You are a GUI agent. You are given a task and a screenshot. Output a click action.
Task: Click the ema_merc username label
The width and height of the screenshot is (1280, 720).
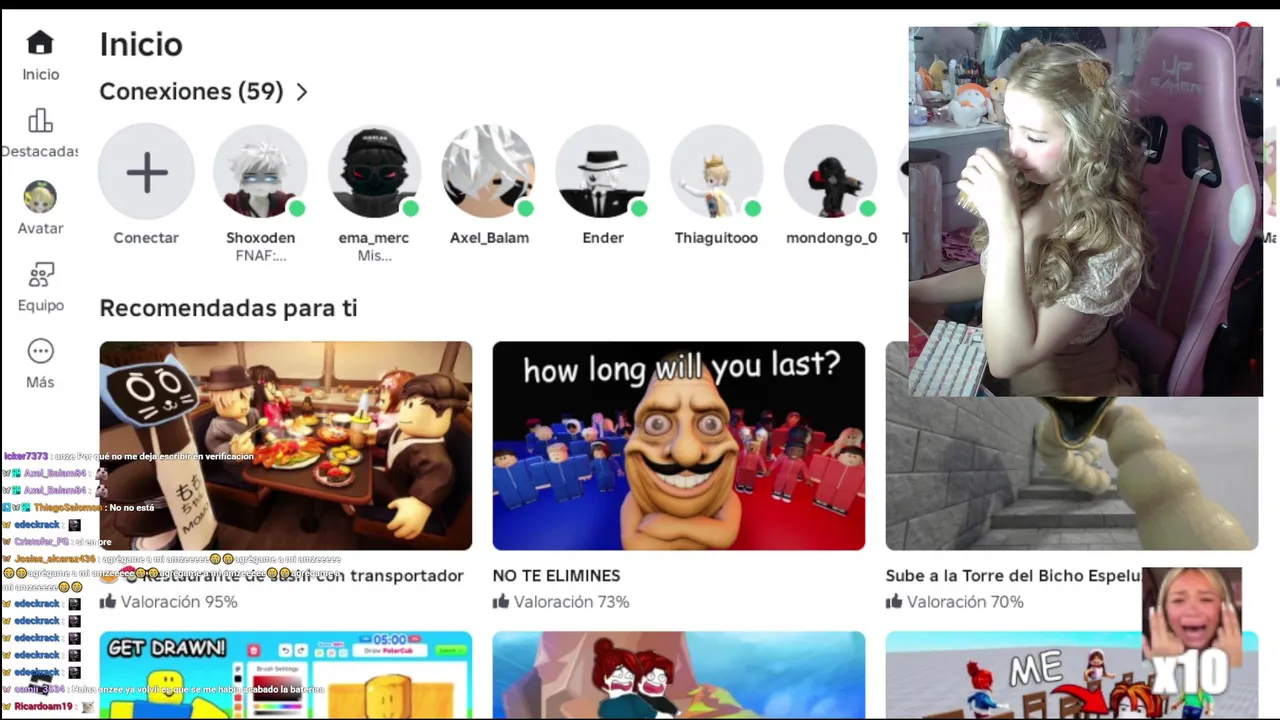[374, 238]
